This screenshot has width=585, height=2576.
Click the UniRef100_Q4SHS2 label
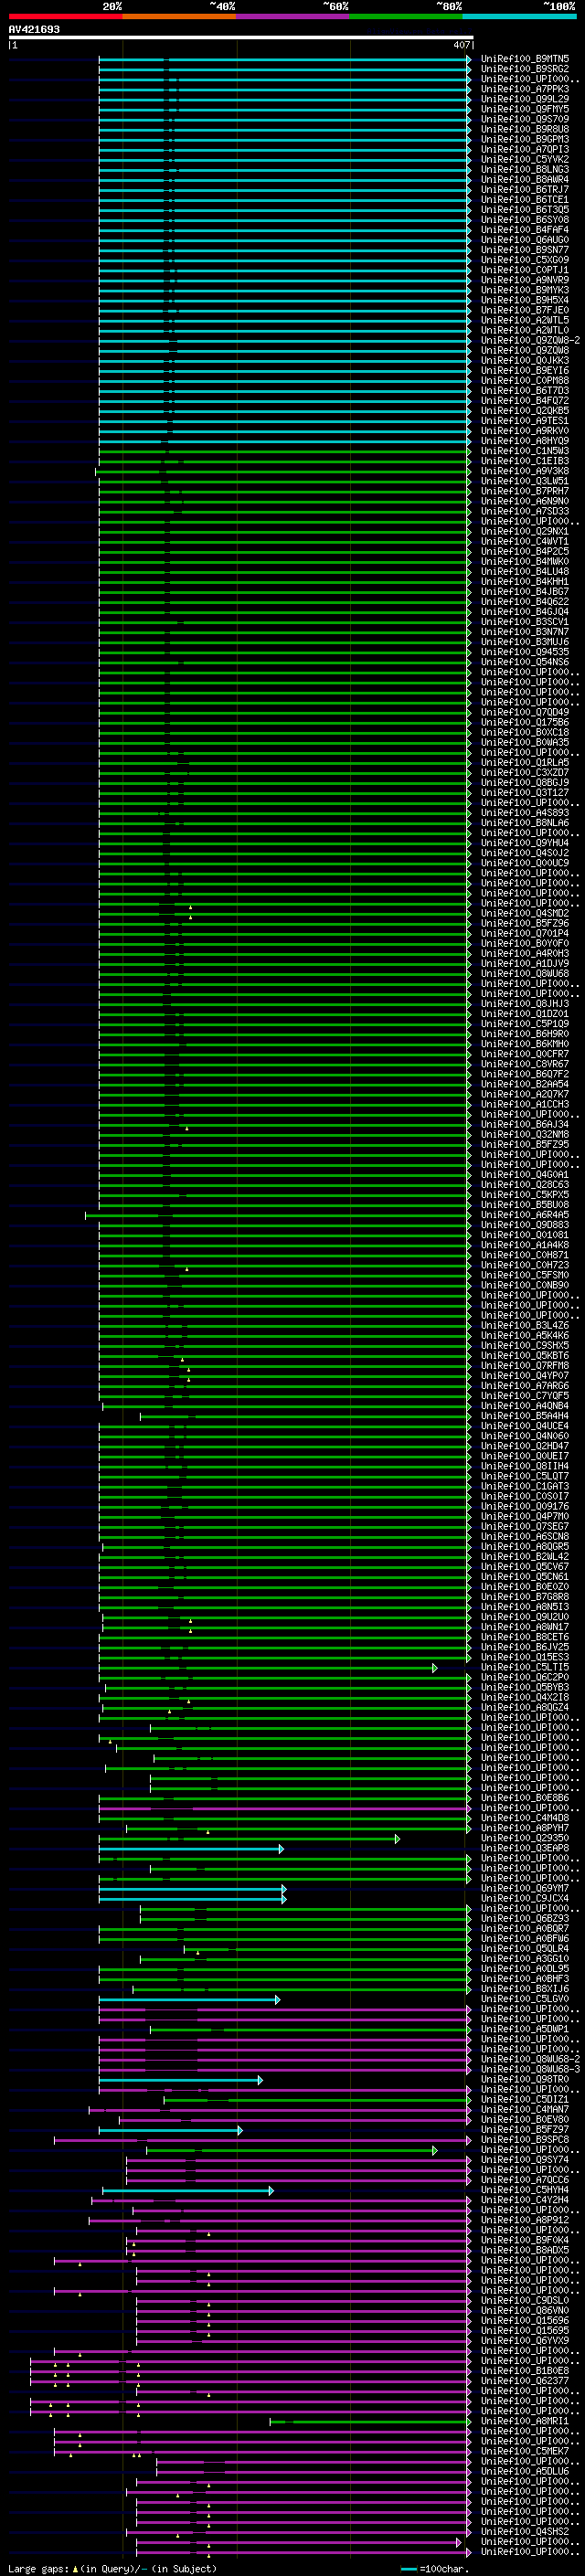coord(525,2531)
